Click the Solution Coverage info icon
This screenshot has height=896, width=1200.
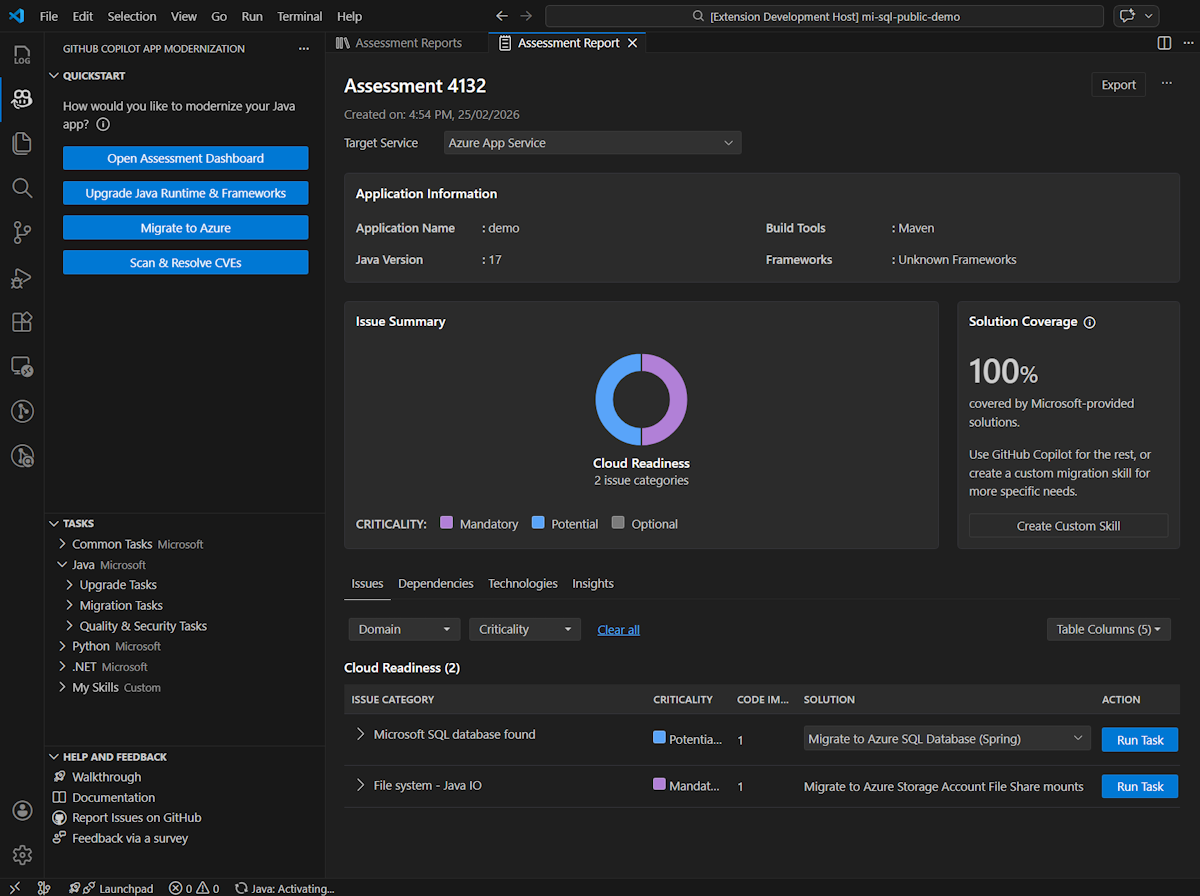click(x=1090, y=322)
